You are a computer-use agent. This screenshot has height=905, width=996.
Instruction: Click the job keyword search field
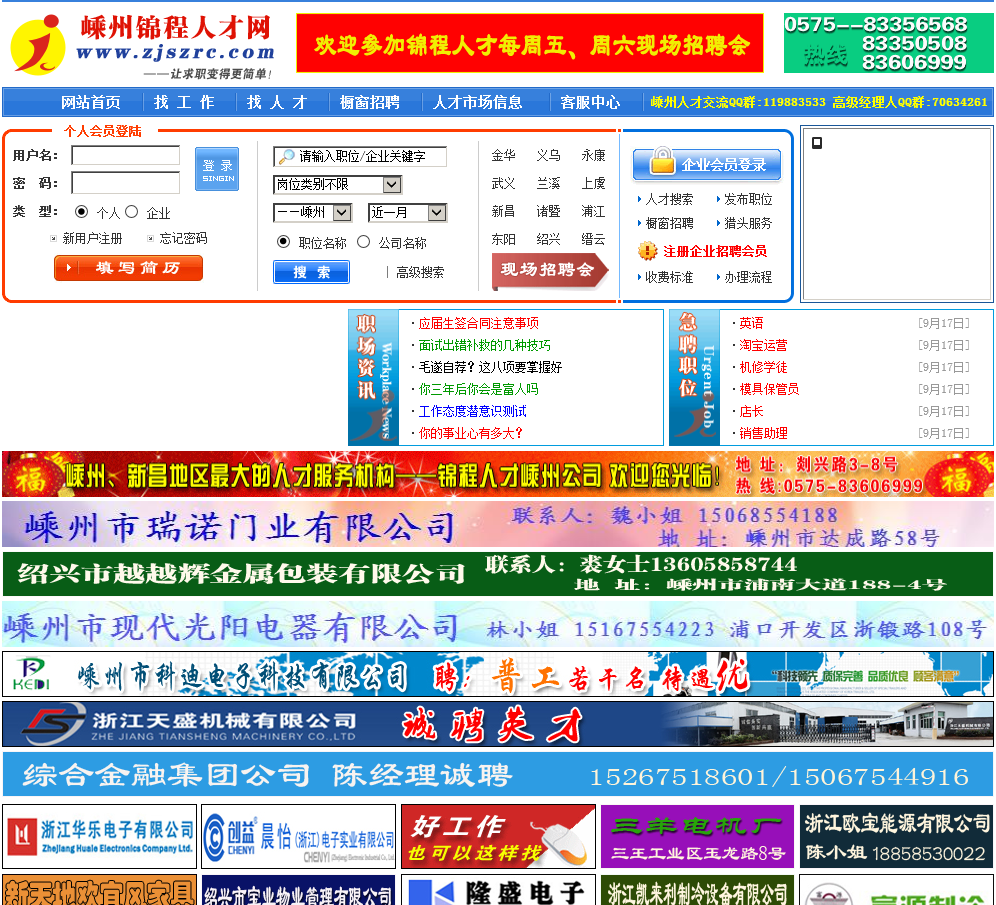point(360,156)
